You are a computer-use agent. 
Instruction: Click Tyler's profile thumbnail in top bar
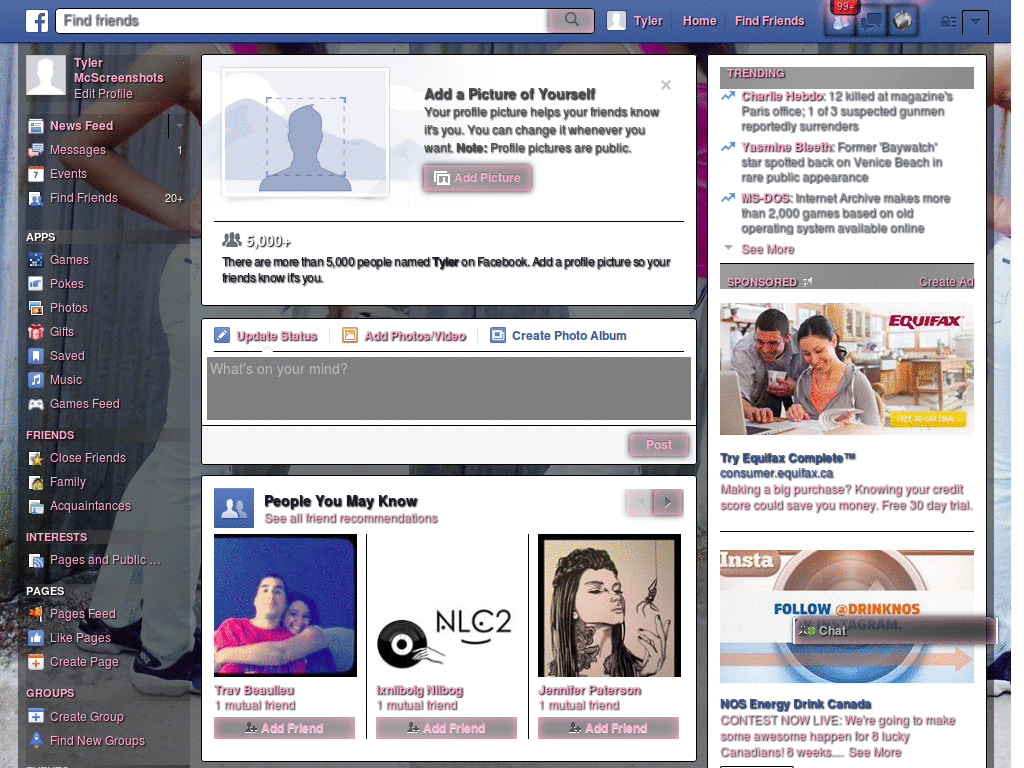(616, 21)
